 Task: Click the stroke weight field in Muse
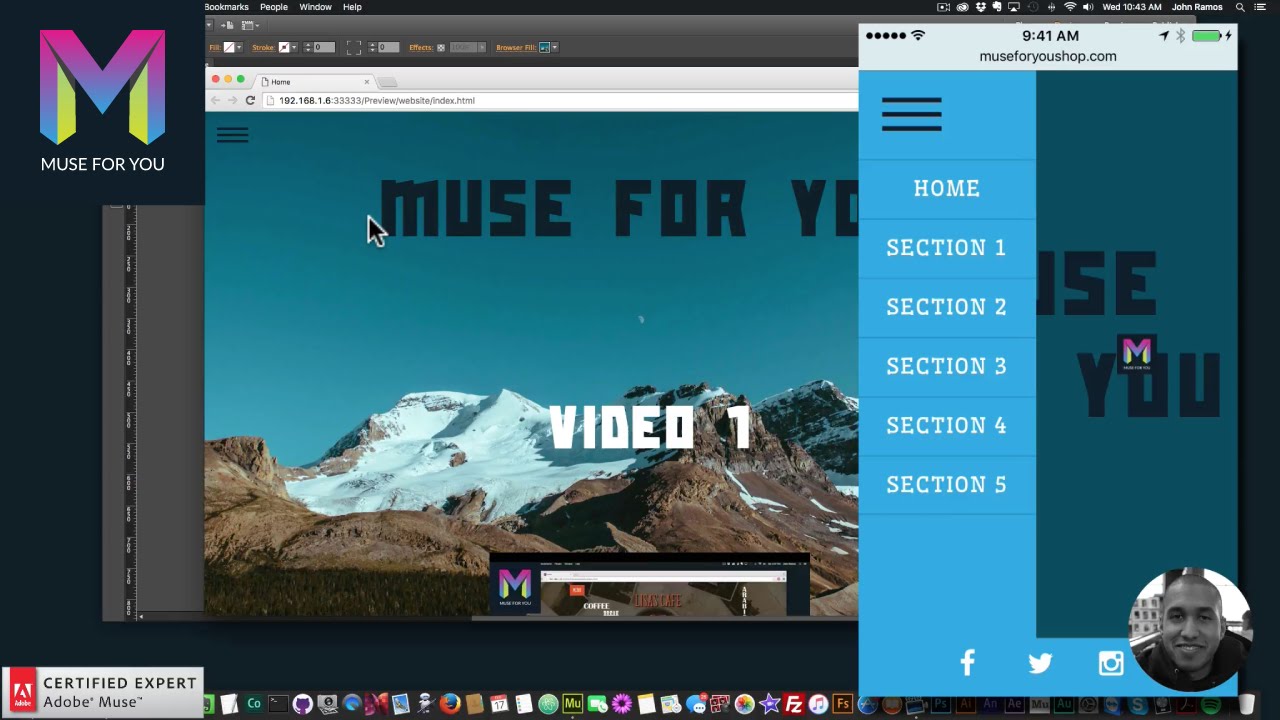[324, 47]
